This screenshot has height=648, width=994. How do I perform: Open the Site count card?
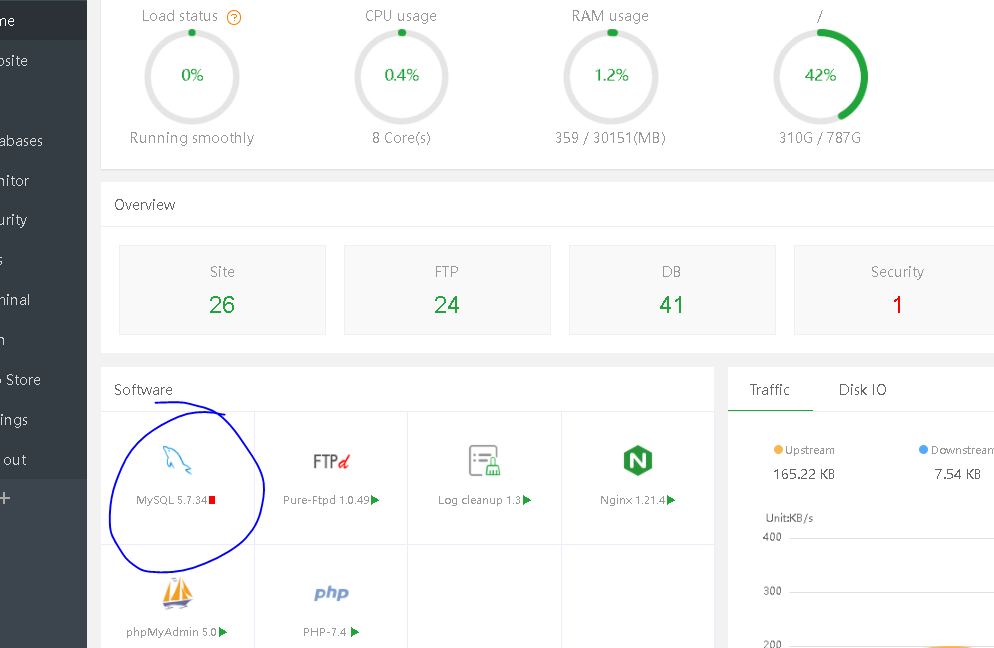pos(223,290)
